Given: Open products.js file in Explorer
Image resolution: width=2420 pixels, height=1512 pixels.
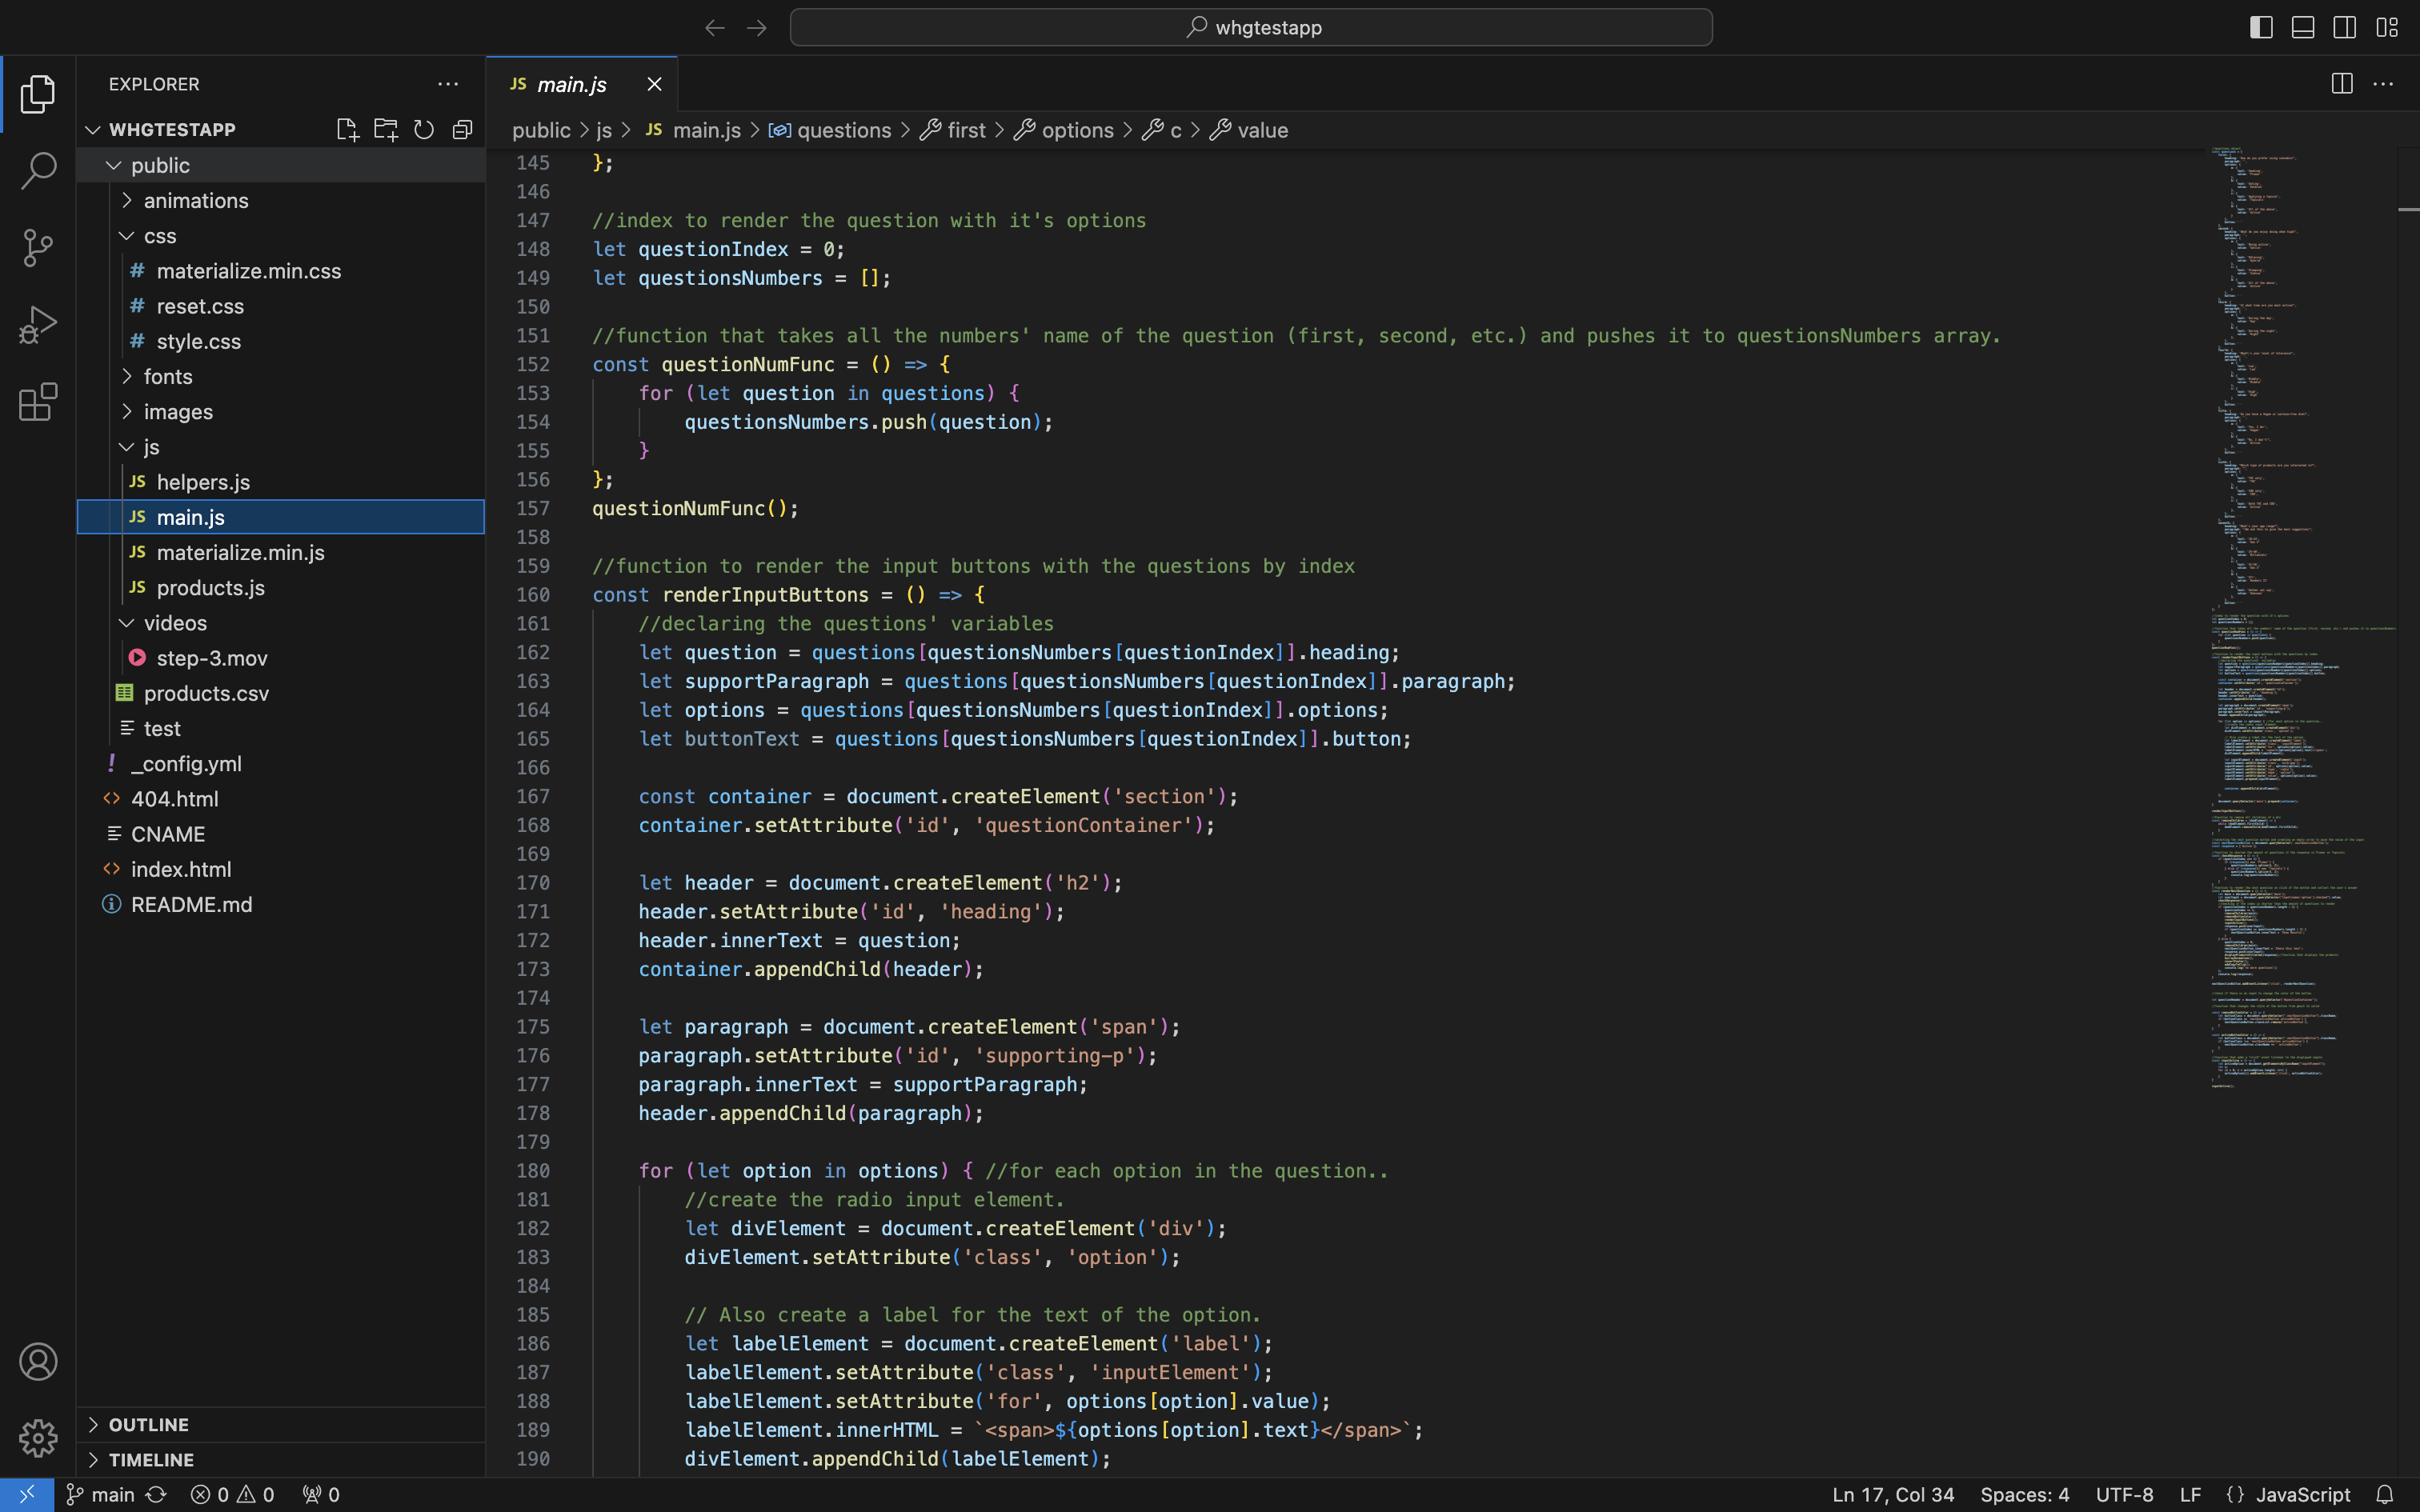Looking at the screenshot, I should click(210, 588).
